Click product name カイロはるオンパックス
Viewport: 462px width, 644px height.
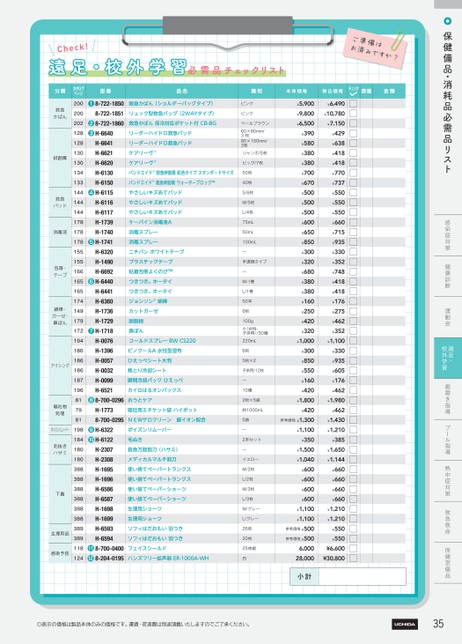point(155,390)
